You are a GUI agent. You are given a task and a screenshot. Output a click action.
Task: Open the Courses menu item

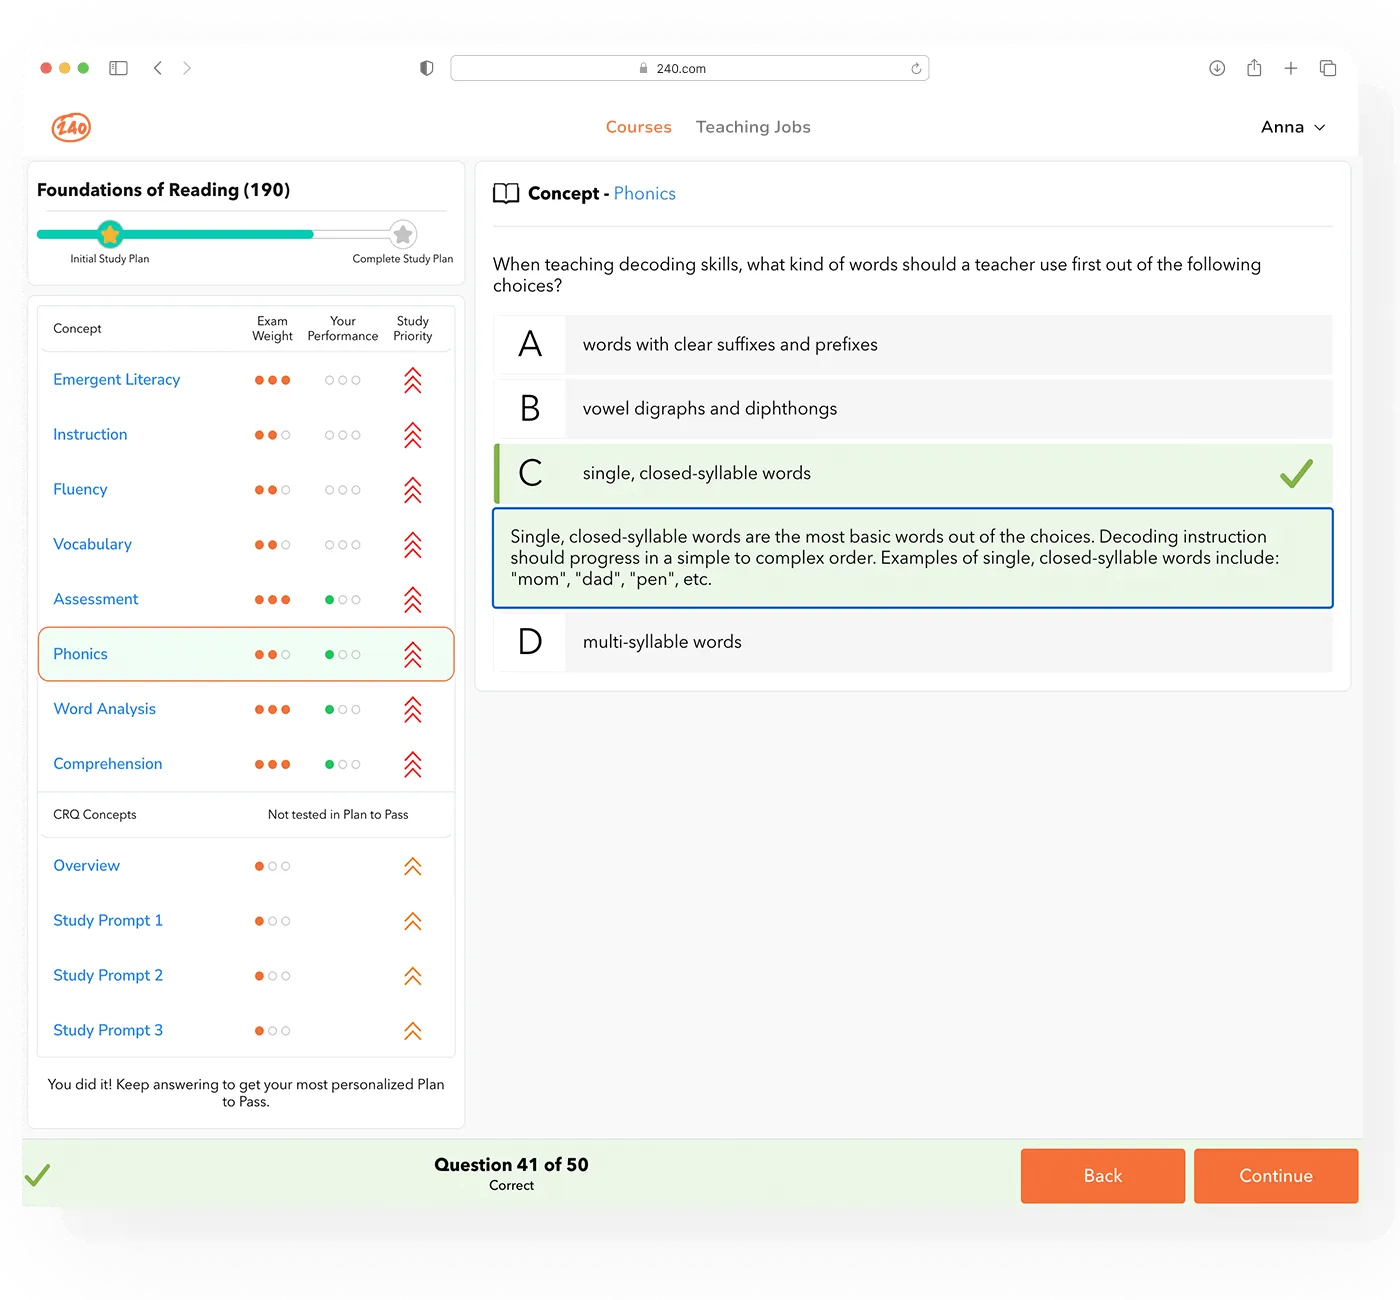coord(638,127)
